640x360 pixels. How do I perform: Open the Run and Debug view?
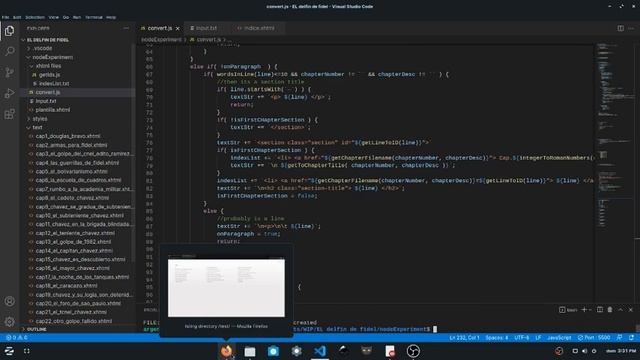[x=9, y=93]
